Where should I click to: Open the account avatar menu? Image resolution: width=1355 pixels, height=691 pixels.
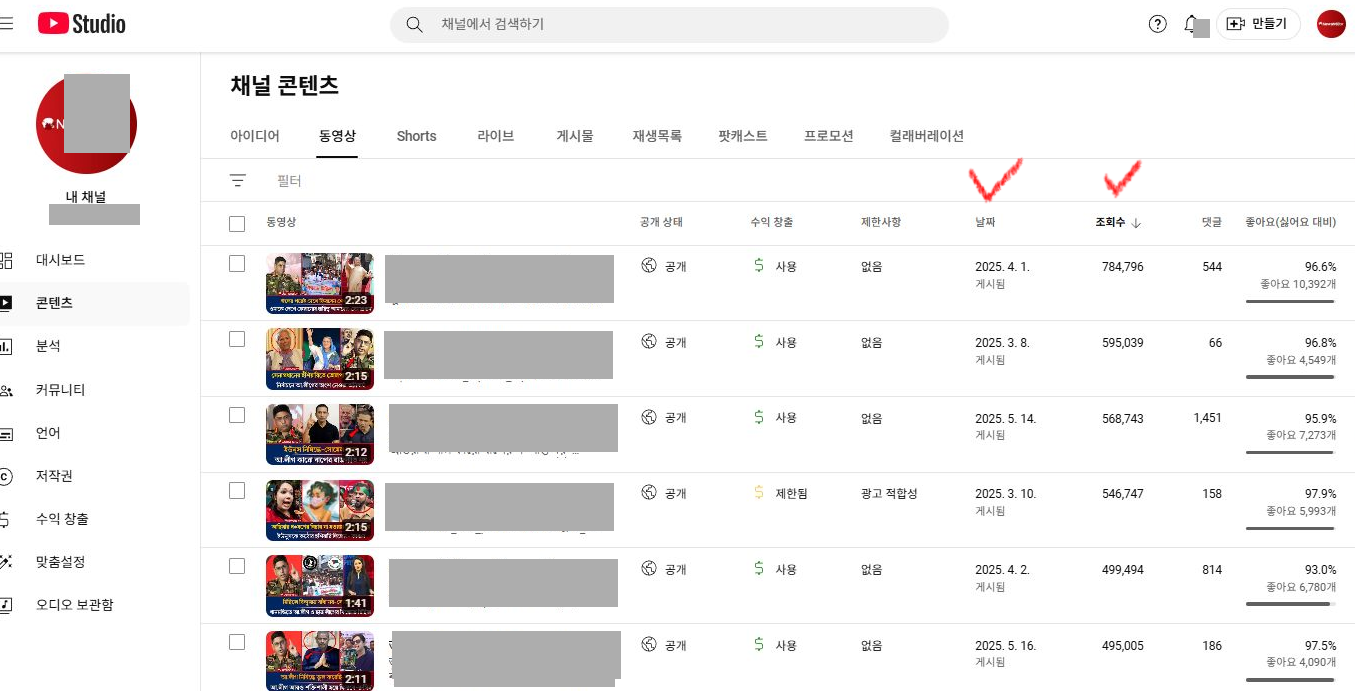click(1330, 24)
